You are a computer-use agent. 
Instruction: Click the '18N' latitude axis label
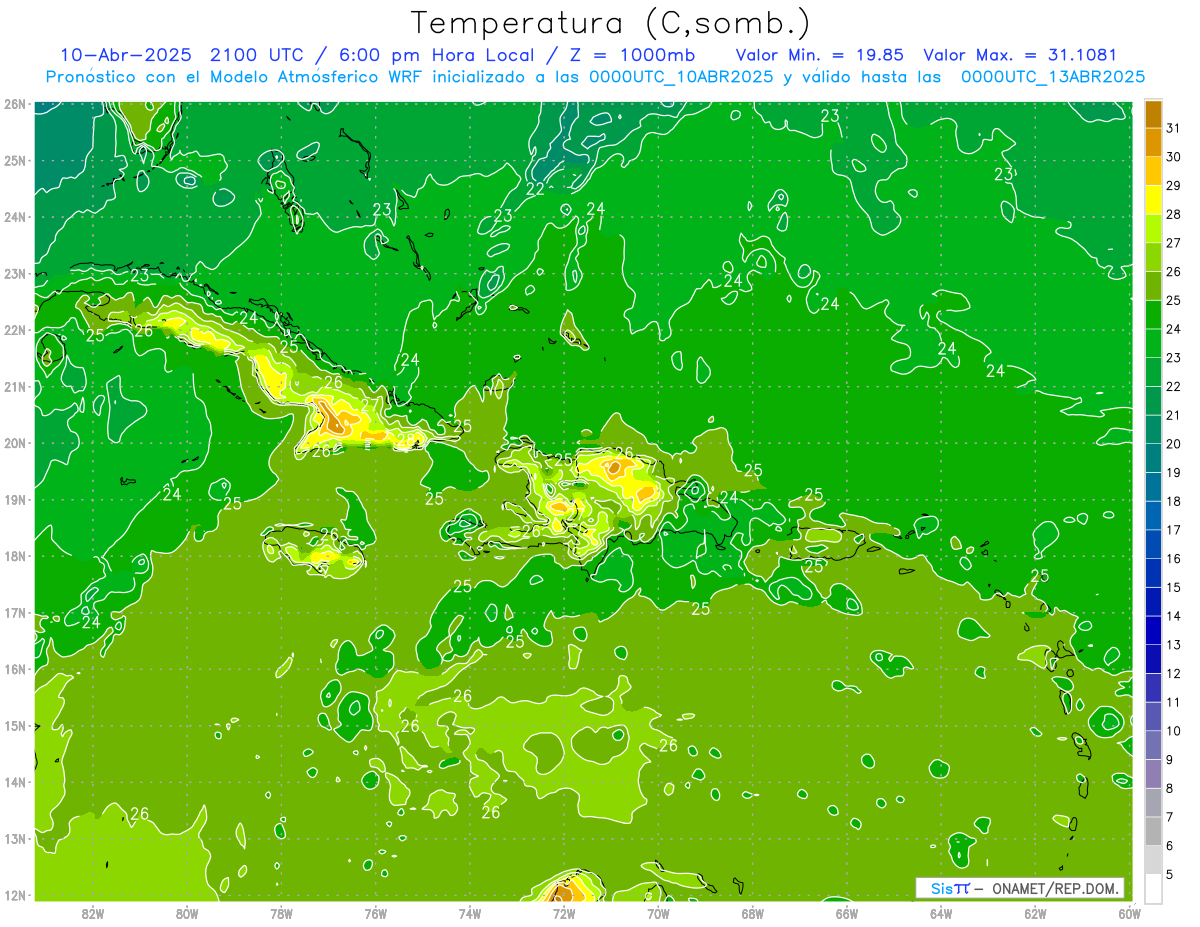15,556
